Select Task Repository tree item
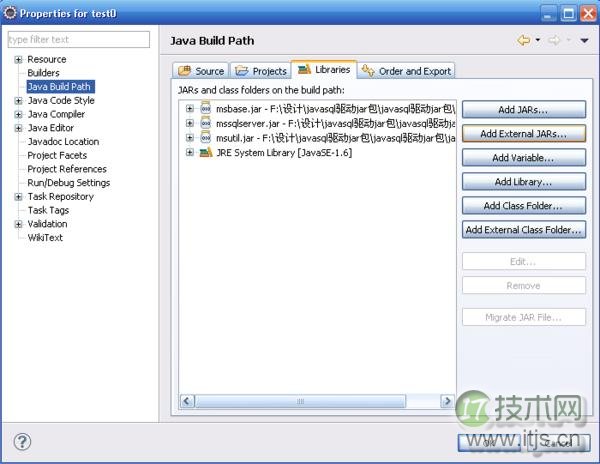600x464 pixels. coord(60,197)
